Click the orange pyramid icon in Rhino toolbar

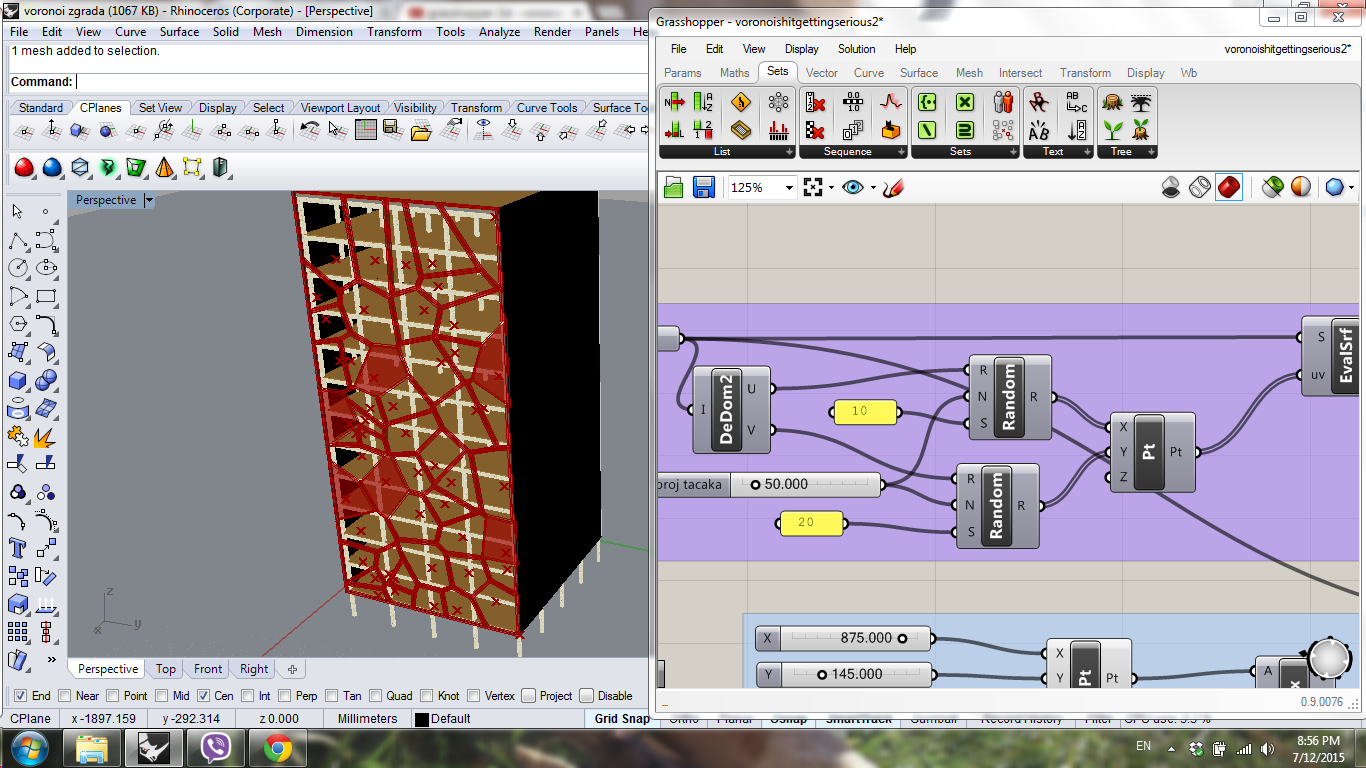pos(164,167)
